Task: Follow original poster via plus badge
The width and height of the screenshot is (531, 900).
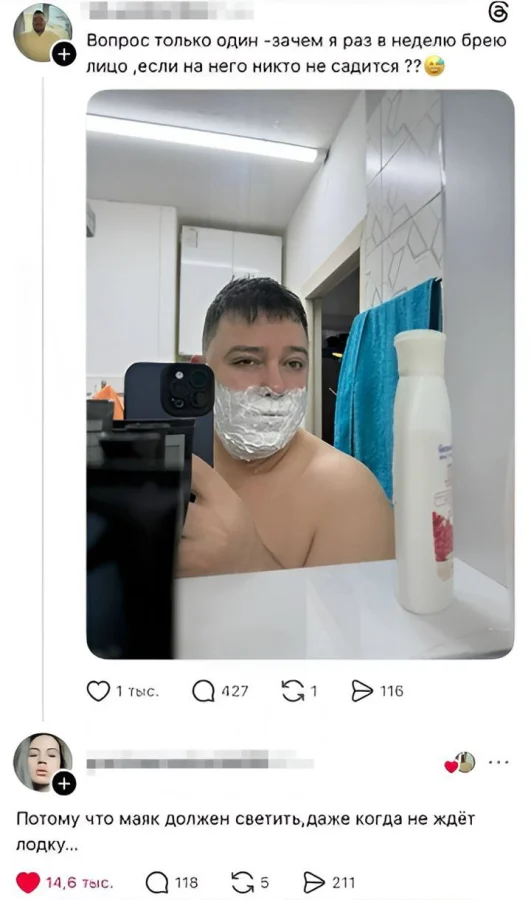Action: (x=64, y=55)
